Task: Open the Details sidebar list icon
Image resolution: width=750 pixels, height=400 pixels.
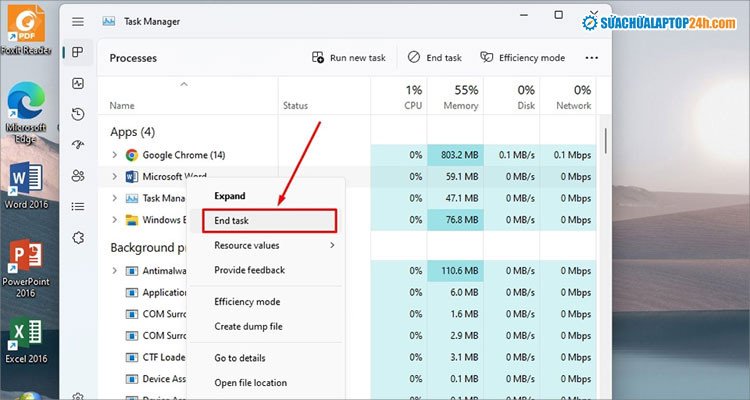Action: (x=78, y=207)
